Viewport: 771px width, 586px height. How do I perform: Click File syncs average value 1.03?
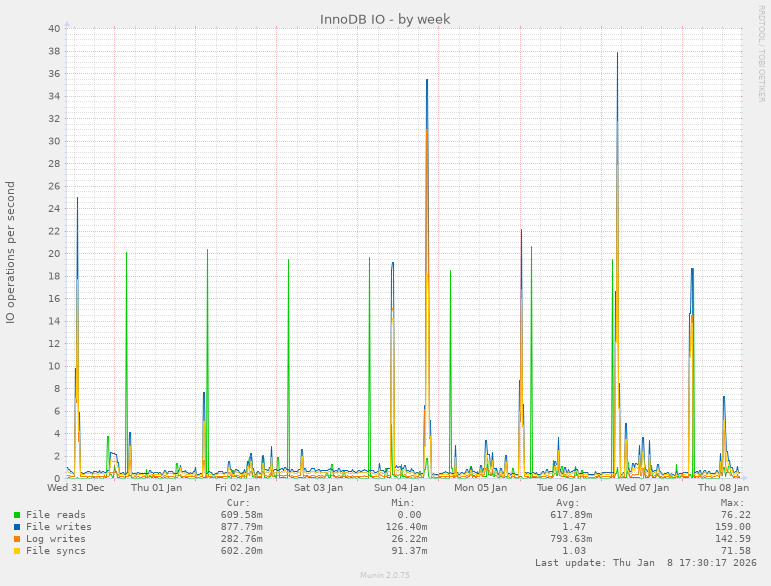[x=574, y=551]
